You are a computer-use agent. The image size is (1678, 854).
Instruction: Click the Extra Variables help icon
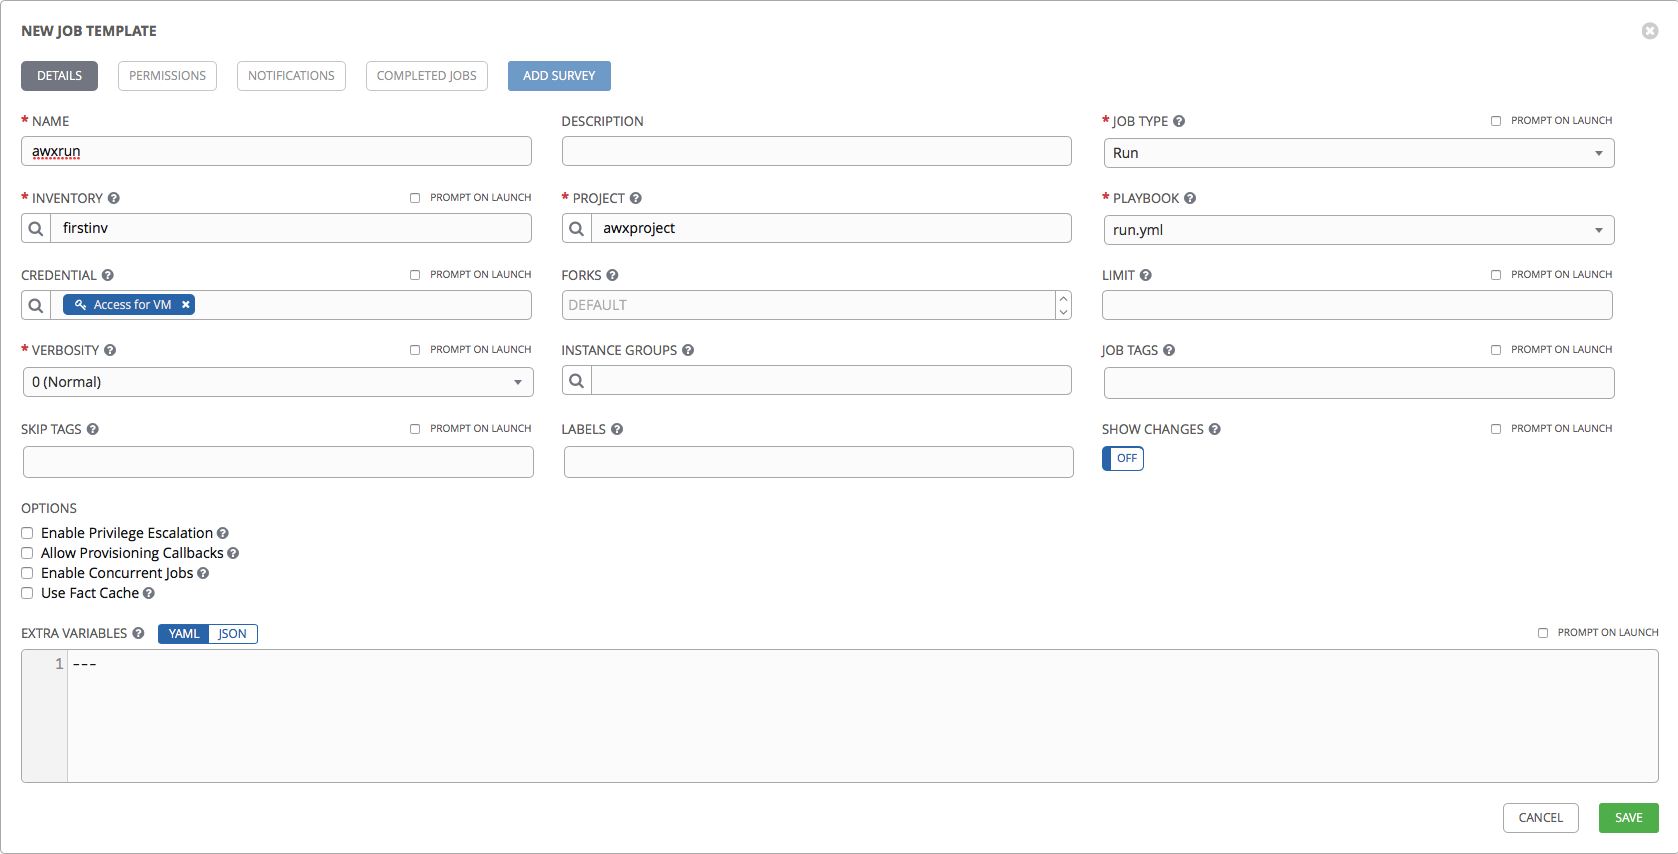138,633
